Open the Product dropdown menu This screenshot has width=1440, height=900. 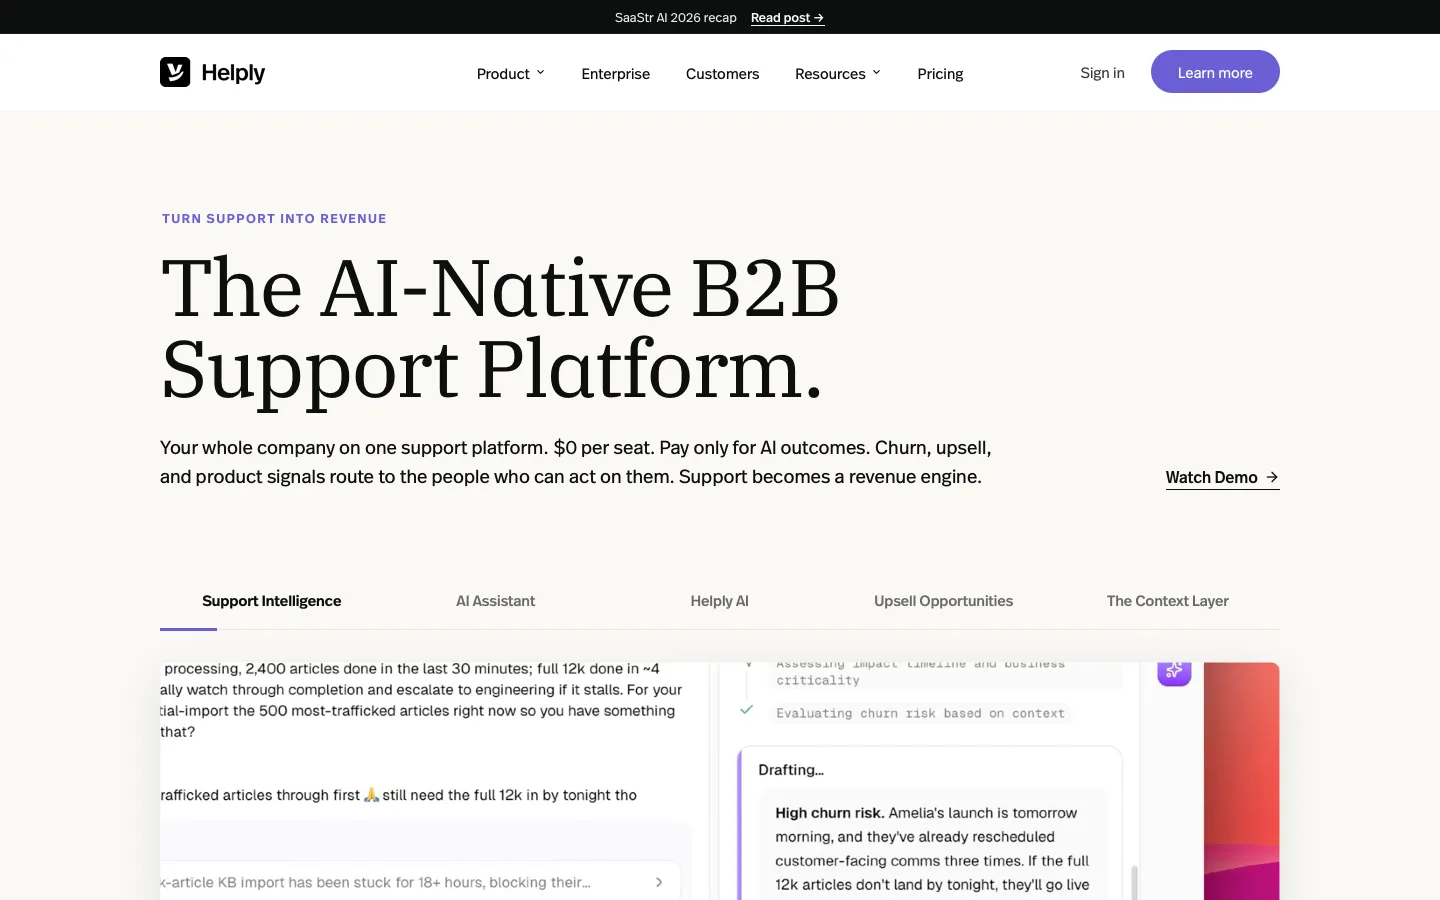click(510, 74)
